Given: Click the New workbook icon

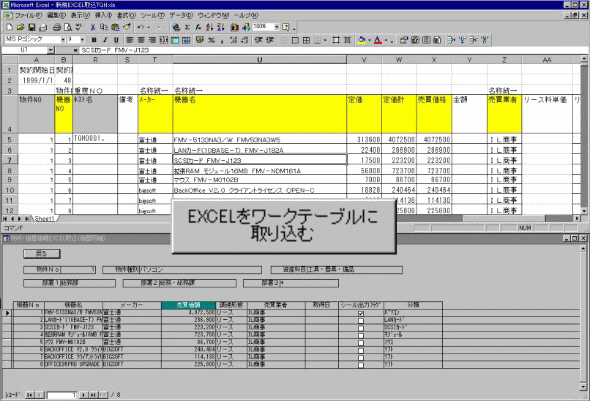Looking at the screenshot, I should 9,27.
